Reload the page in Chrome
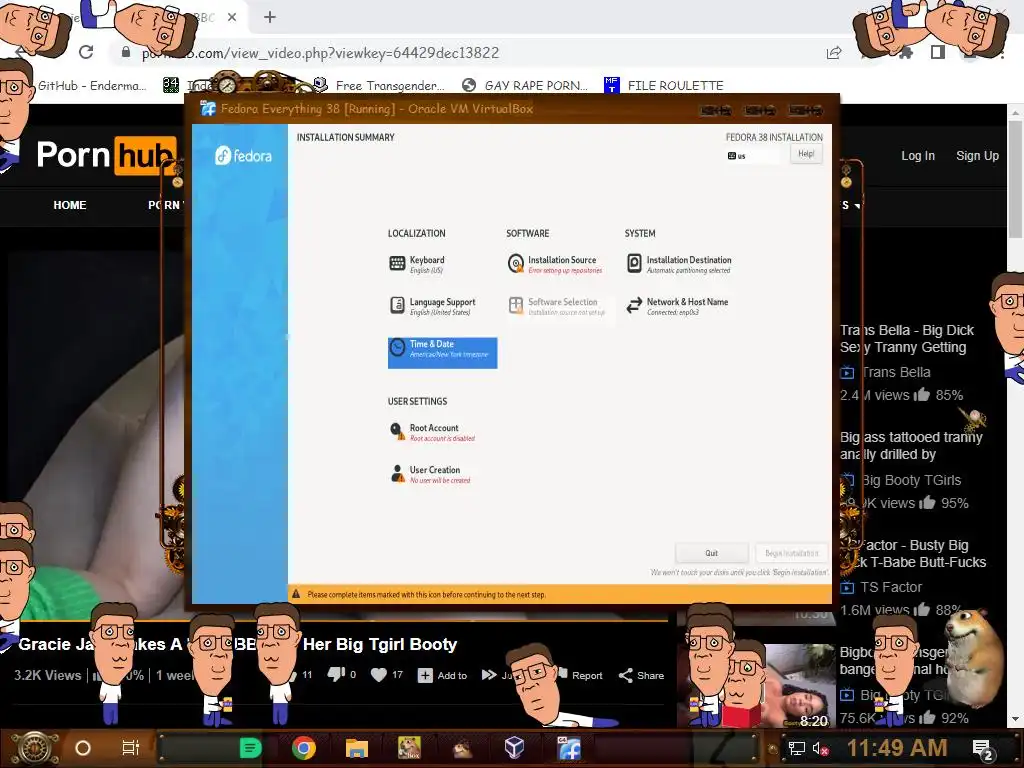This screenshot has height=768, width=1024. coord(86,52)
